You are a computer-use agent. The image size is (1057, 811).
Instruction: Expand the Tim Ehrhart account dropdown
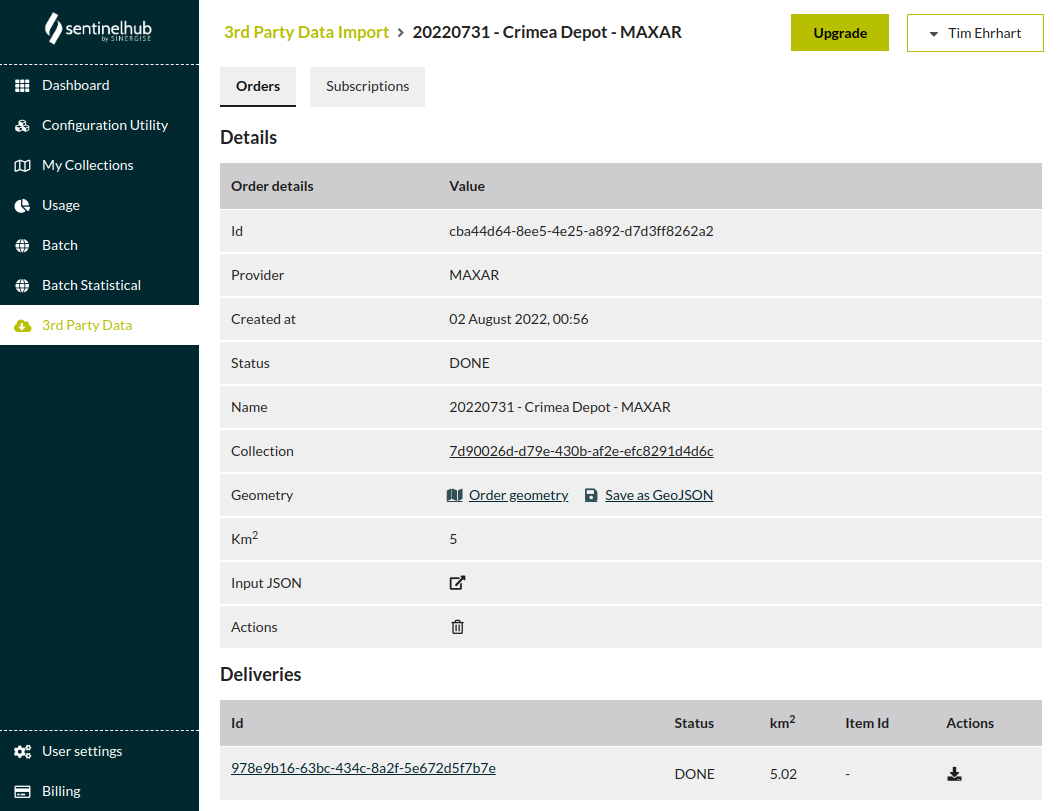point(975,33)
